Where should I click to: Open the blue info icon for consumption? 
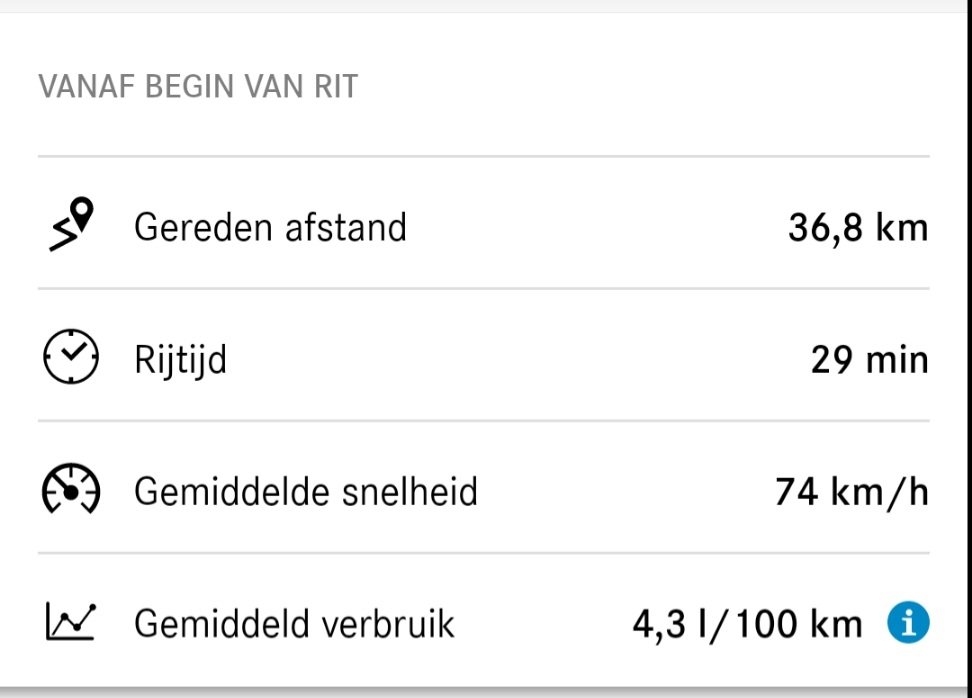click(x=908, y=624)
